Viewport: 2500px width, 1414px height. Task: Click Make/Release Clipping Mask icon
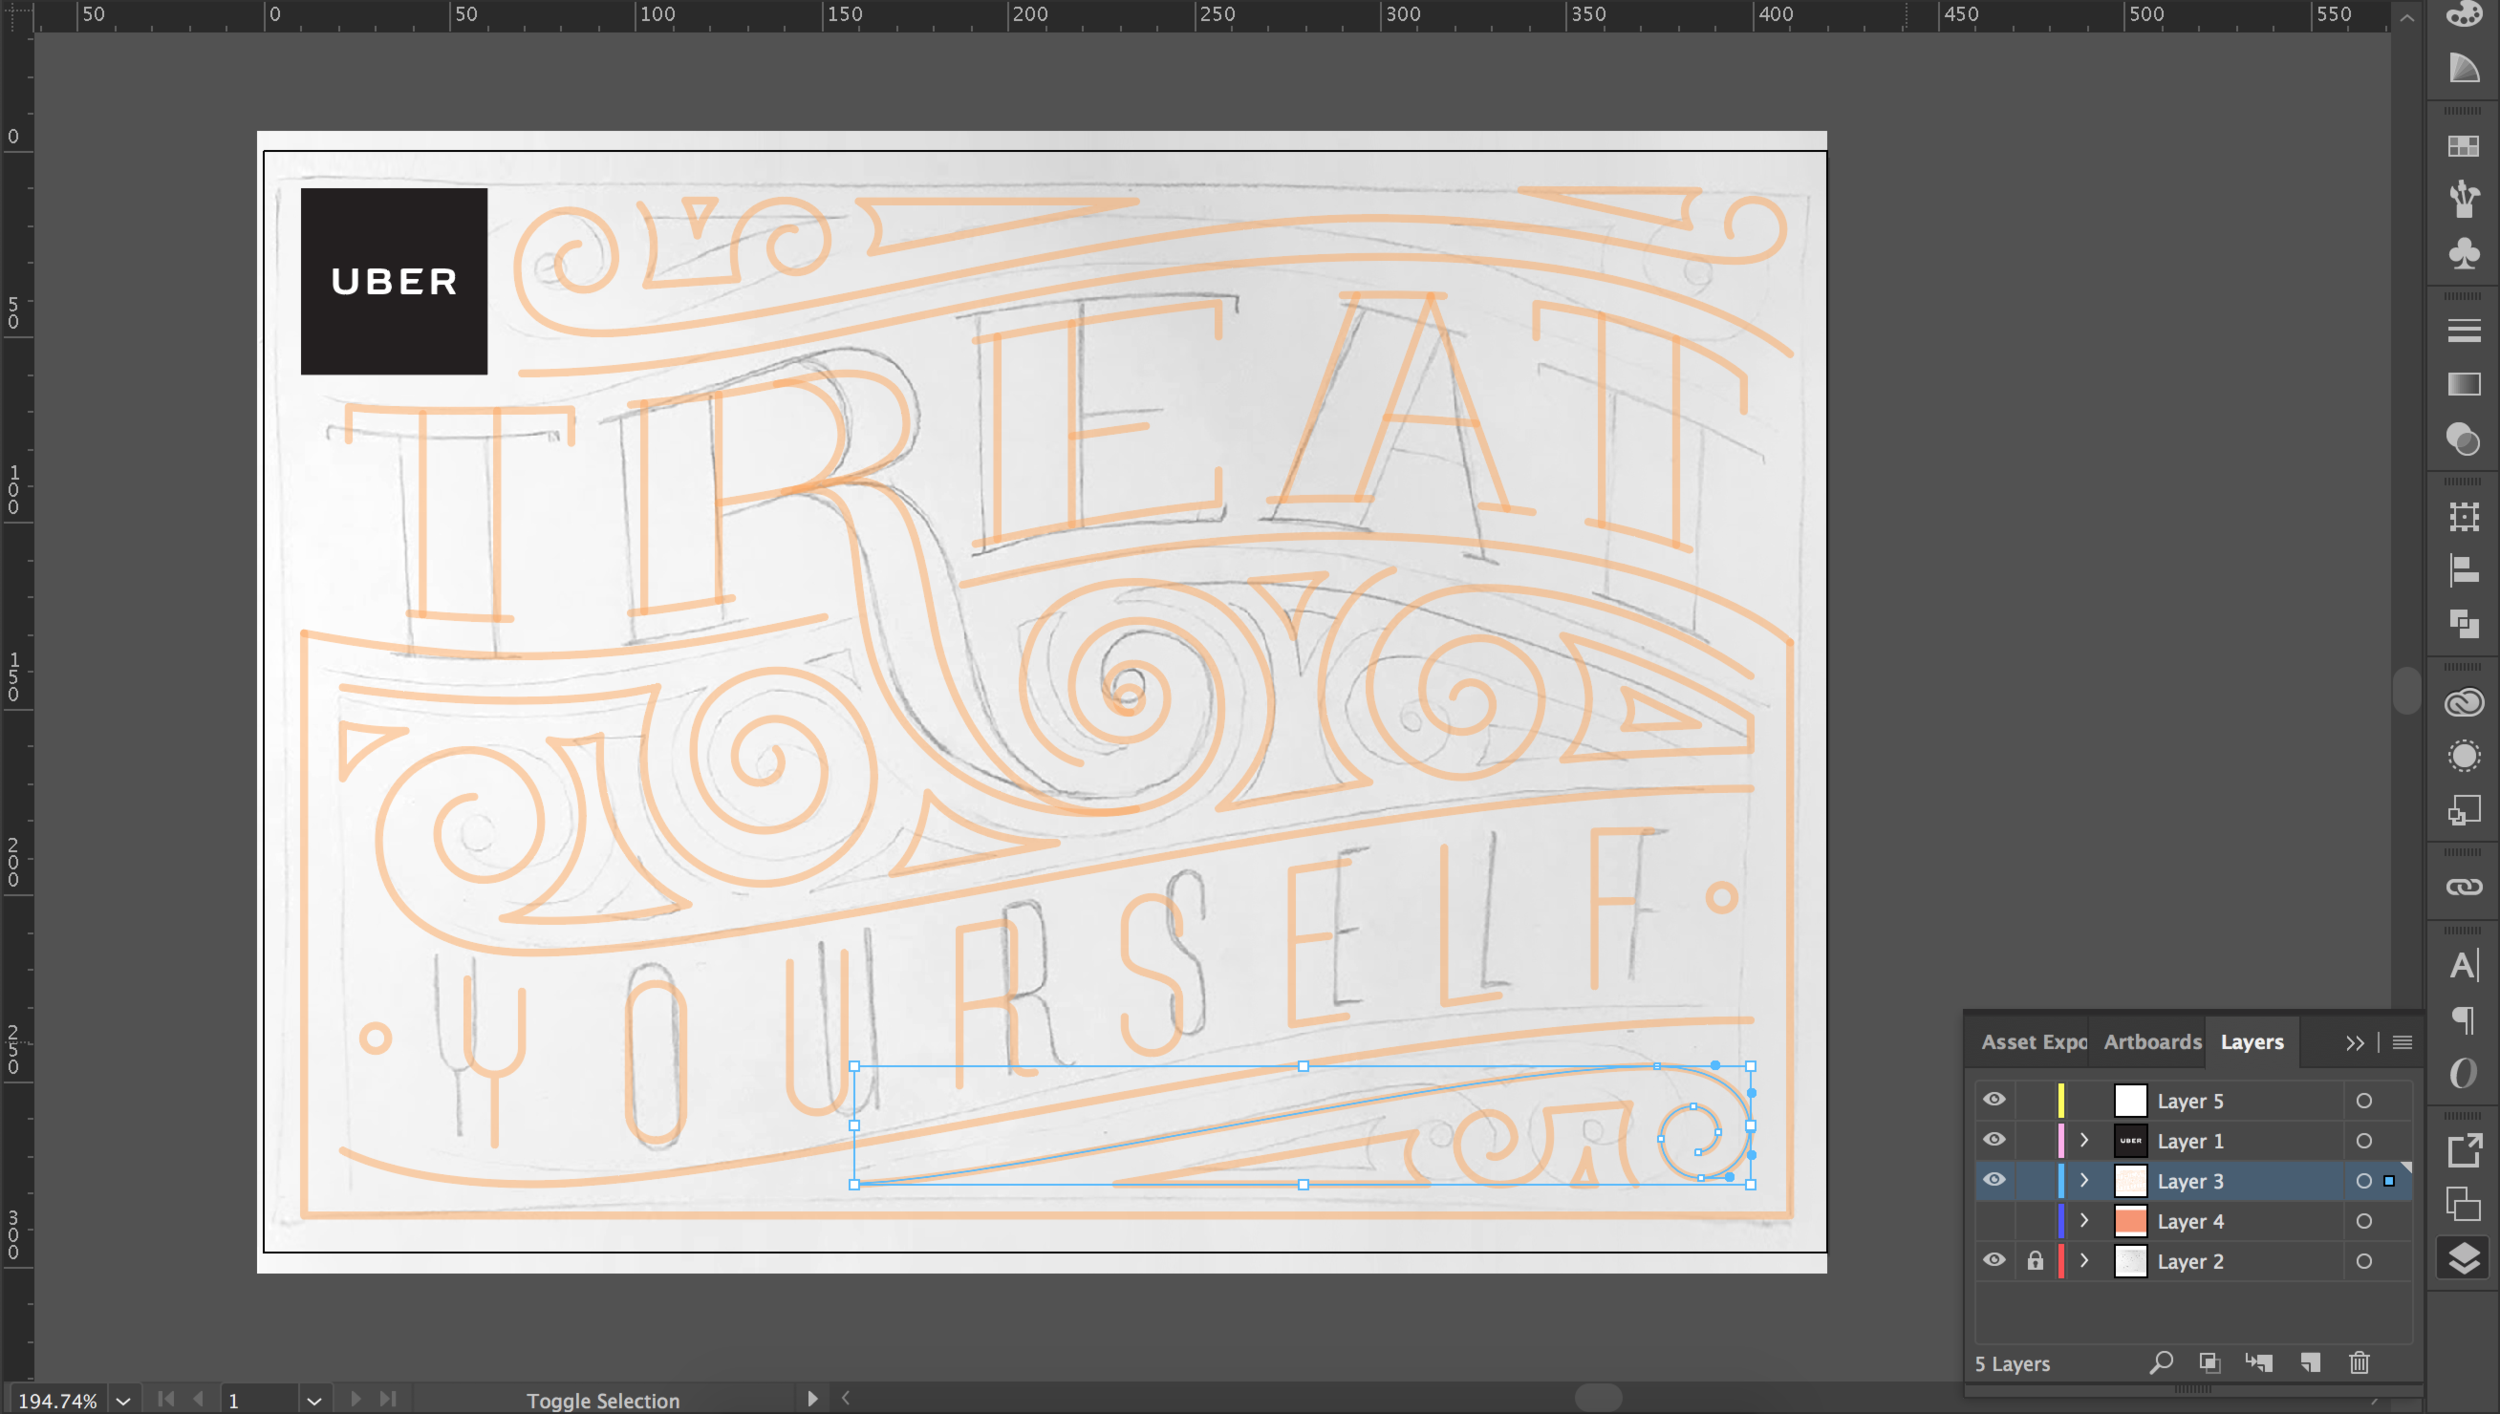point(2210,1362)
